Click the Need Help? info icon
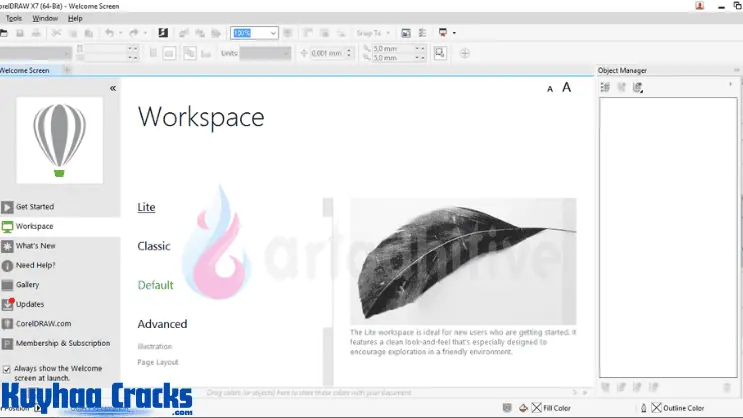743x418 pixels. (x=8, y=265)
